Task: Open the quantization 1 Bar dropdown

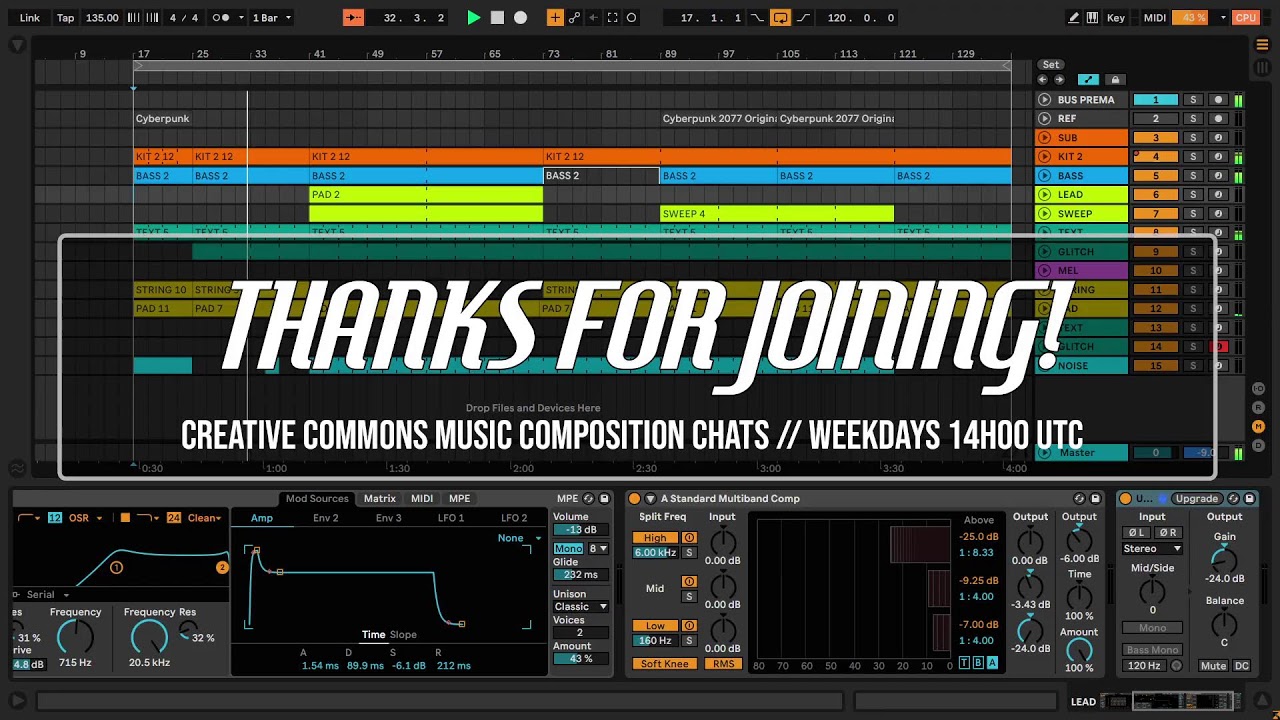Action: point(270,18)
